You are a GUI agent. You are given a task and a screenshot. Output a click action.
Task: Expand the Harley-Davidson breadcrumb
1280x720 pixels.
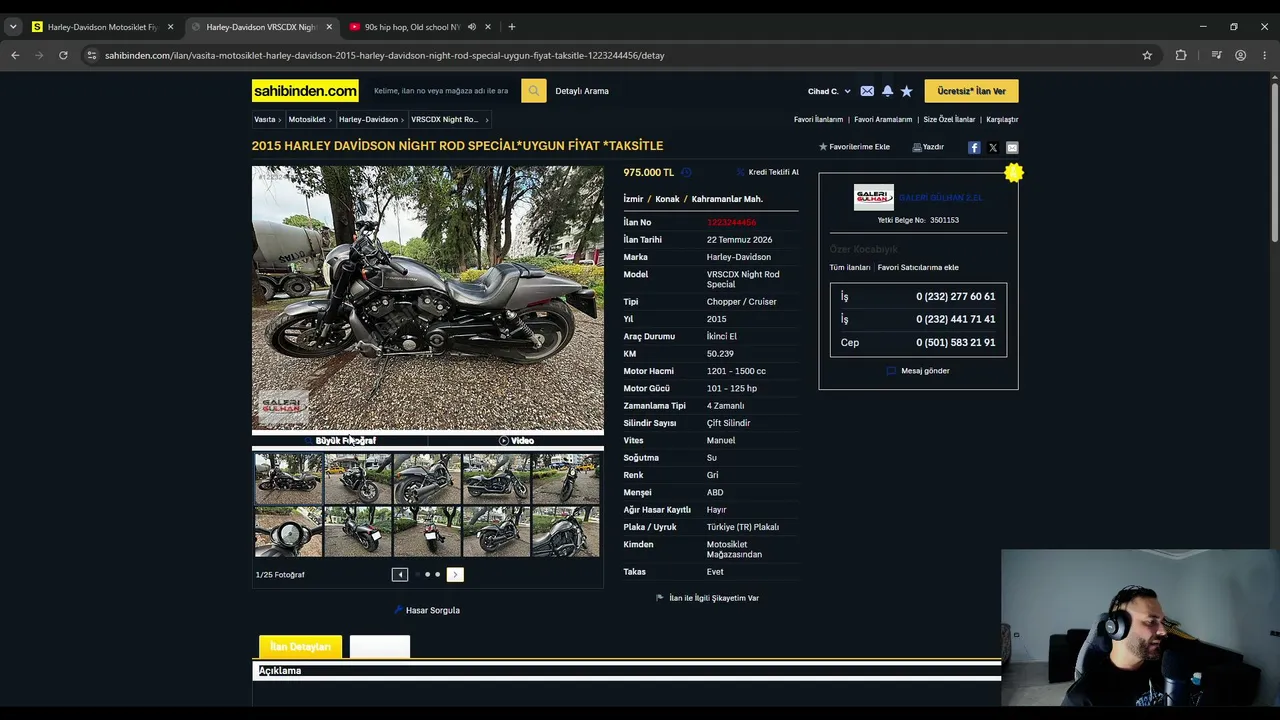click(x=370, y=119)
